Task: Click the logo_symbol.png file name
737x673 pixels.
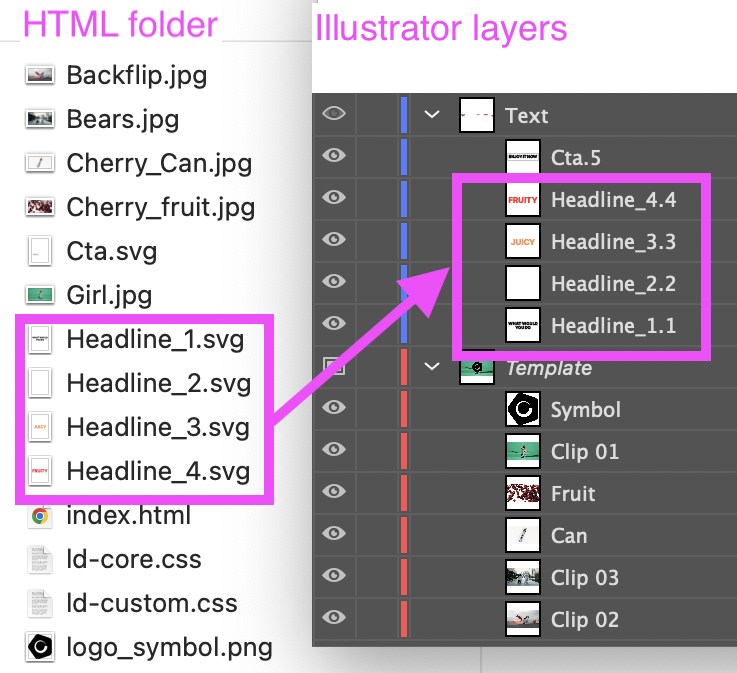Action: pos(169,649)
